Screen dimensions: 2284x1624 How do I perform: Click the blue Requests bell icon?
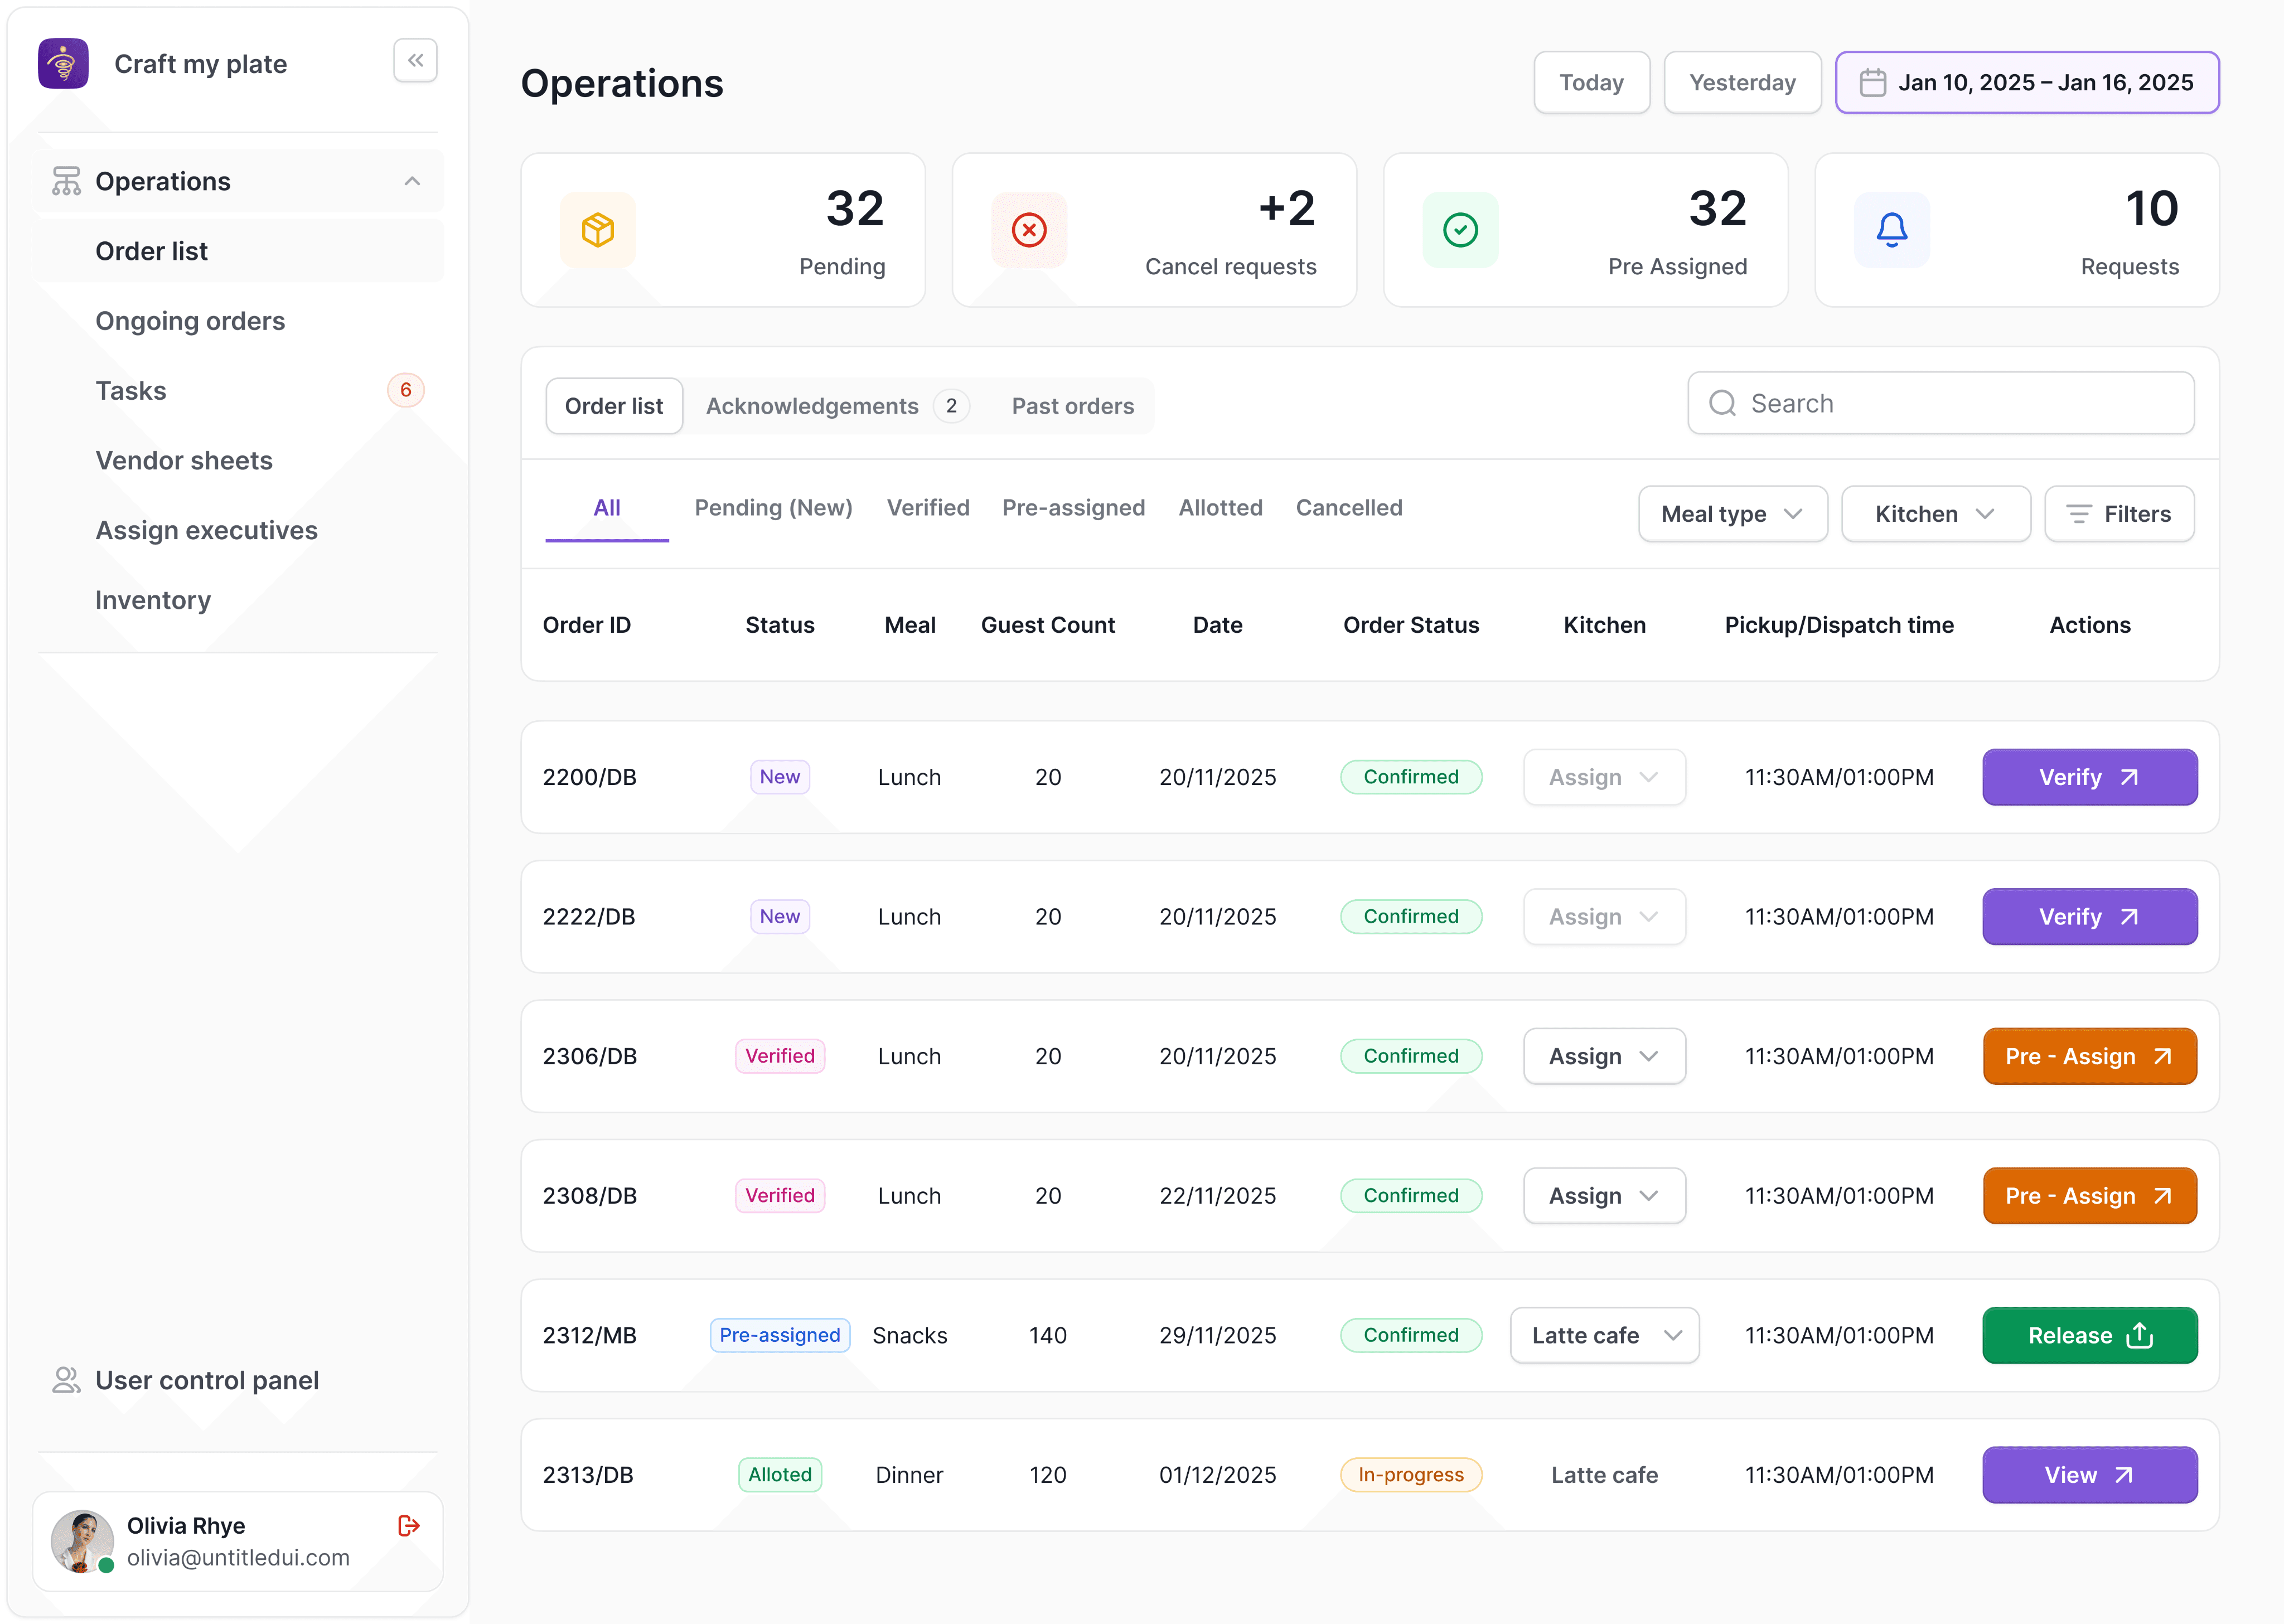1891,230
